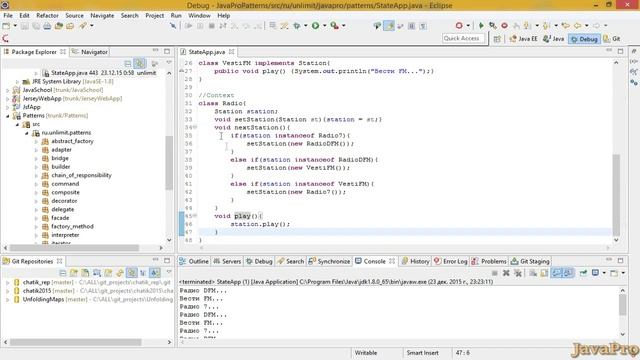The height and width of the screenshot is (360, 640).
Task: Click Remove All Terminated Launches icon
Action: [518, 273]
